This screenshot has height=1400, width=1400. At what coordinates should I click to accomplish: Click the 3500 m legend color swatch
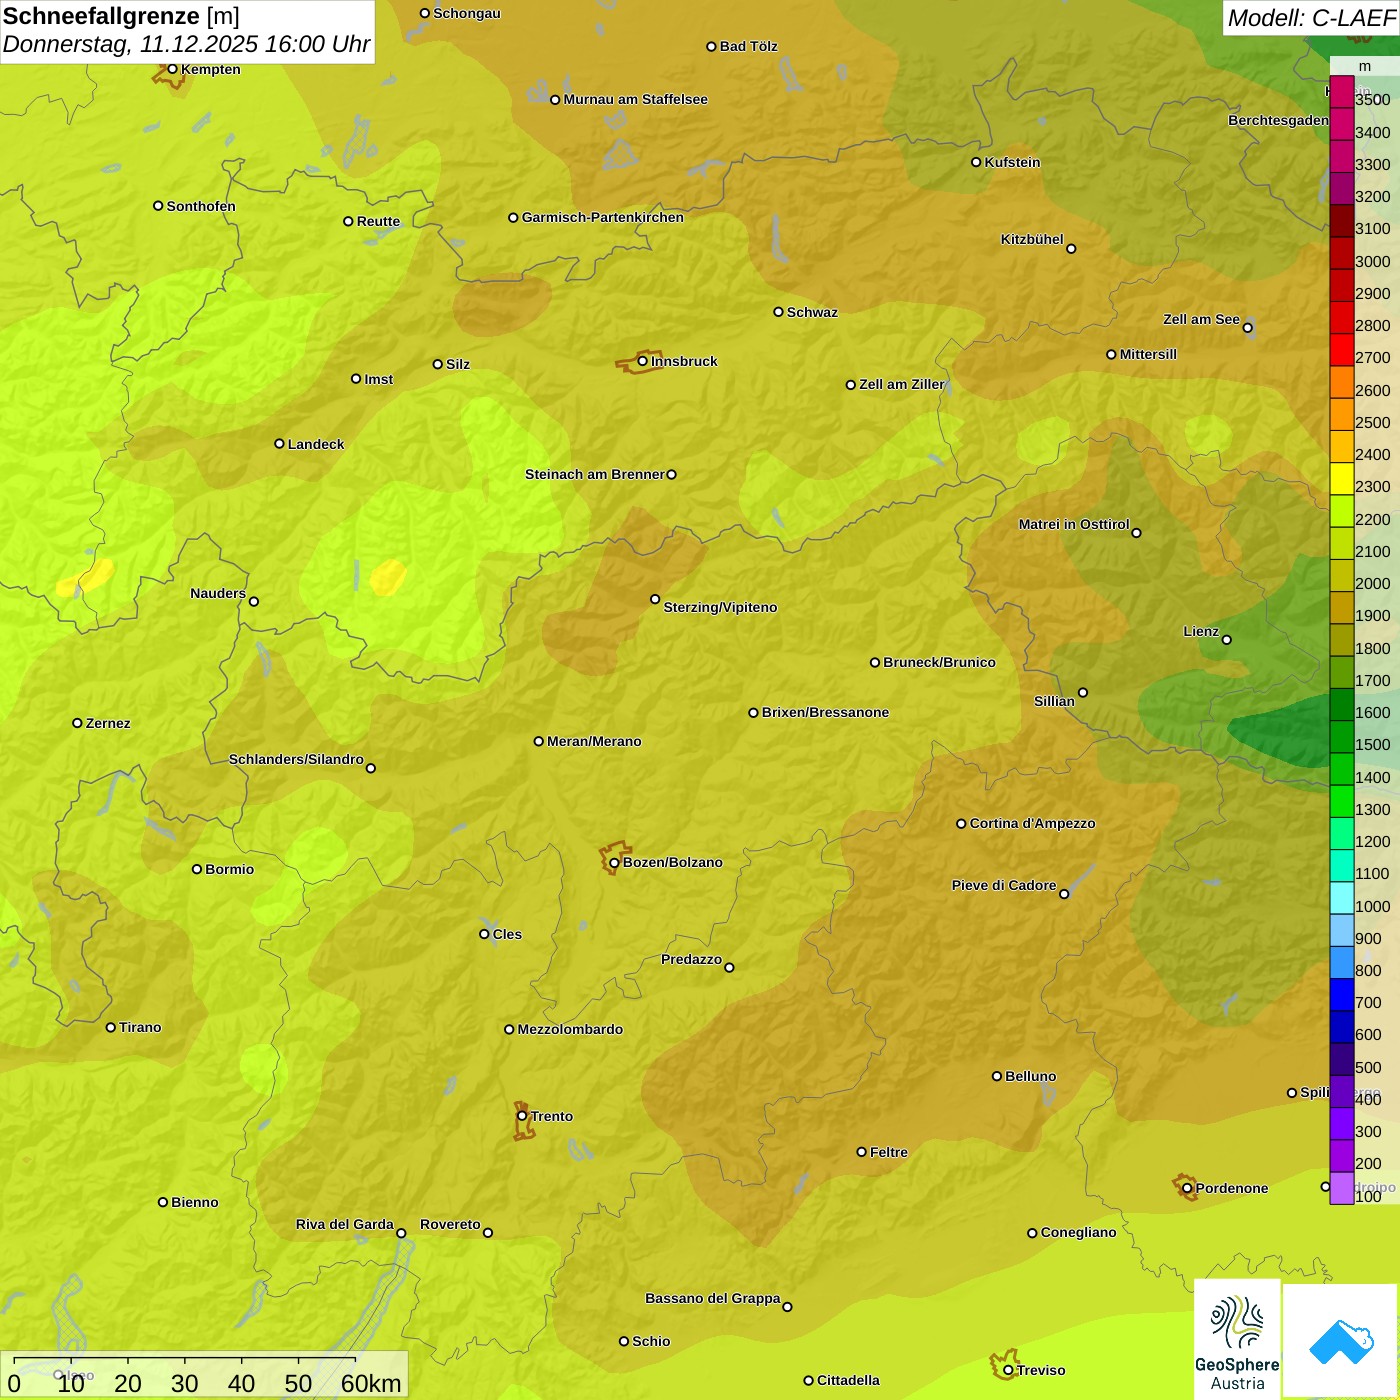click(1341, 92)
